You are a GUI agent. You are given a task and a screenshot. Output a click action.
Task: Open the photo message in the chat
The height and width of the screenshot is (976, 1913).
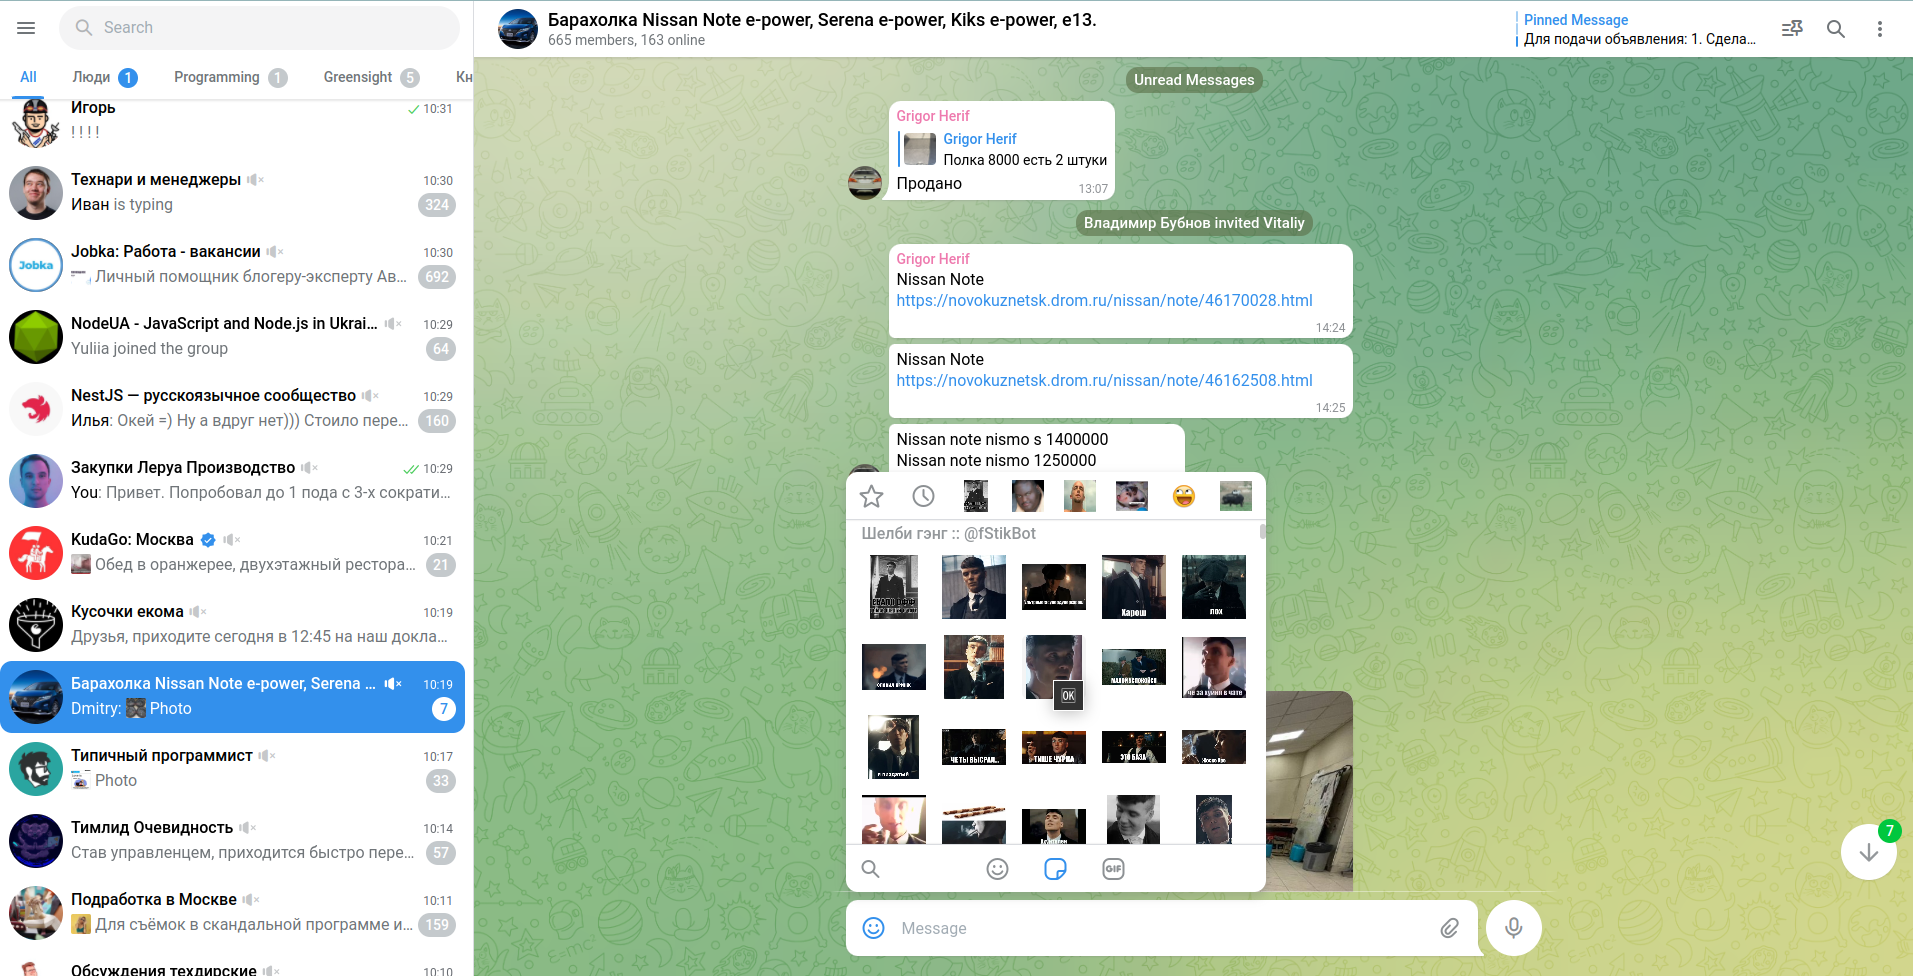pyautogui.click(x=1309, y=791)
